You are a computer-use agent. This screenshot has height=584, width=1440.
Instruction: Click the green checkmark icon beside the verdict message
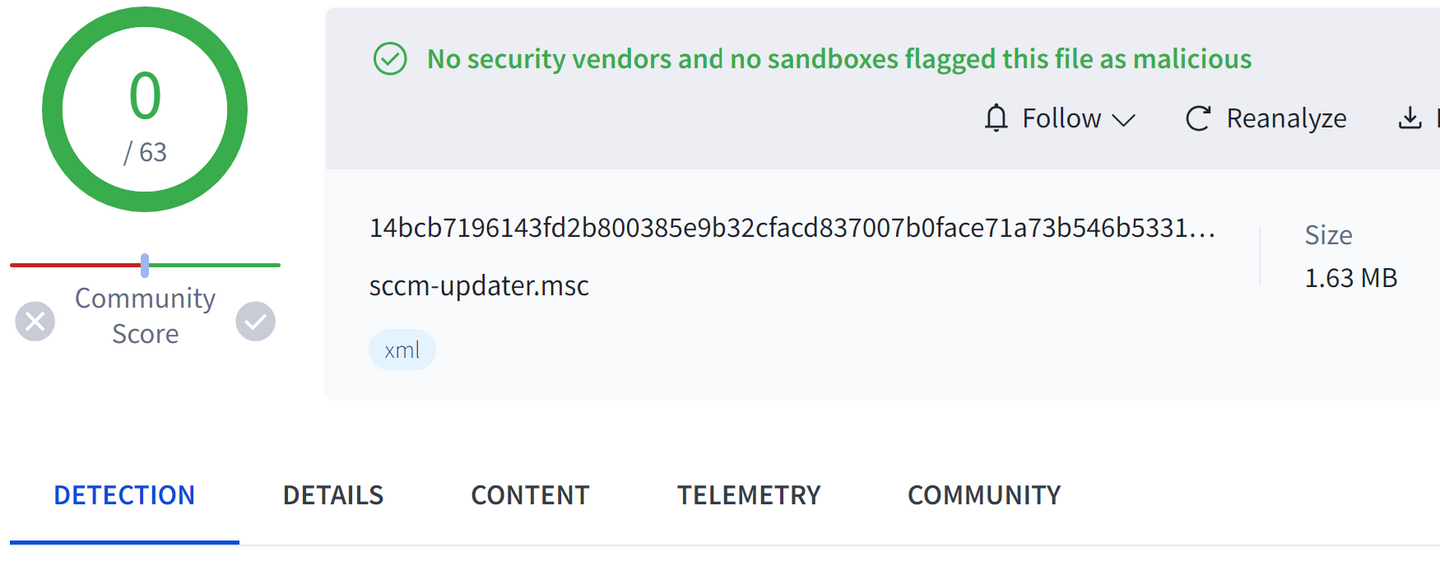click(390, 59)
